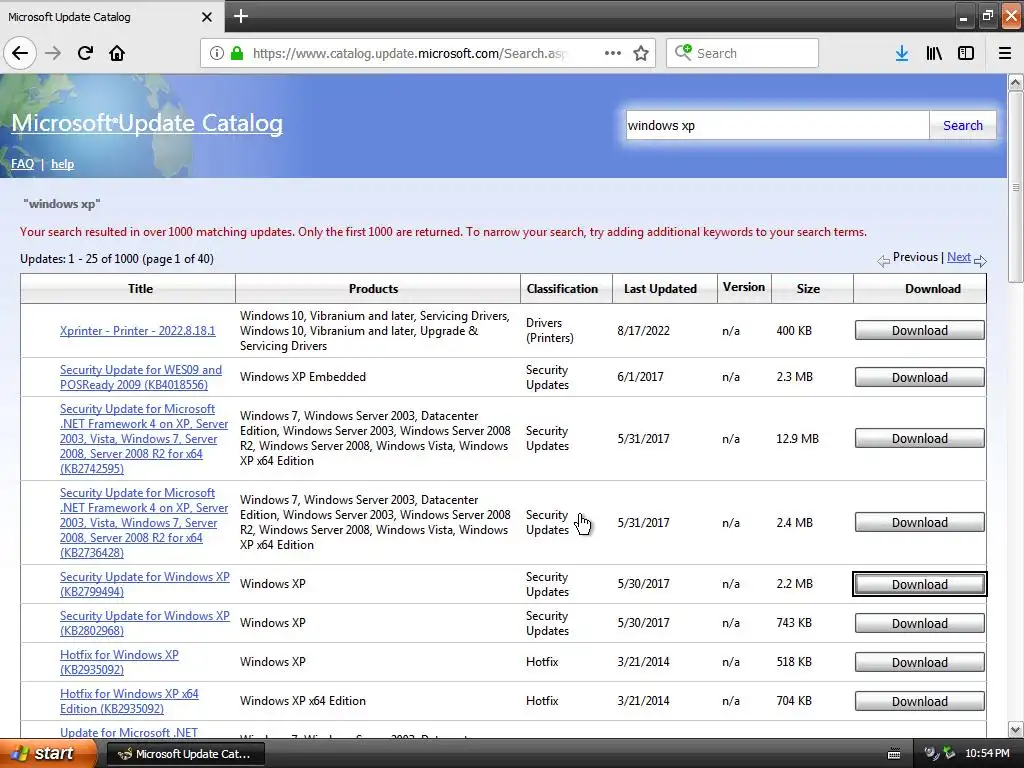
Task: Download the 2.4 MB .NET Framework update
Action: [920, 522]
